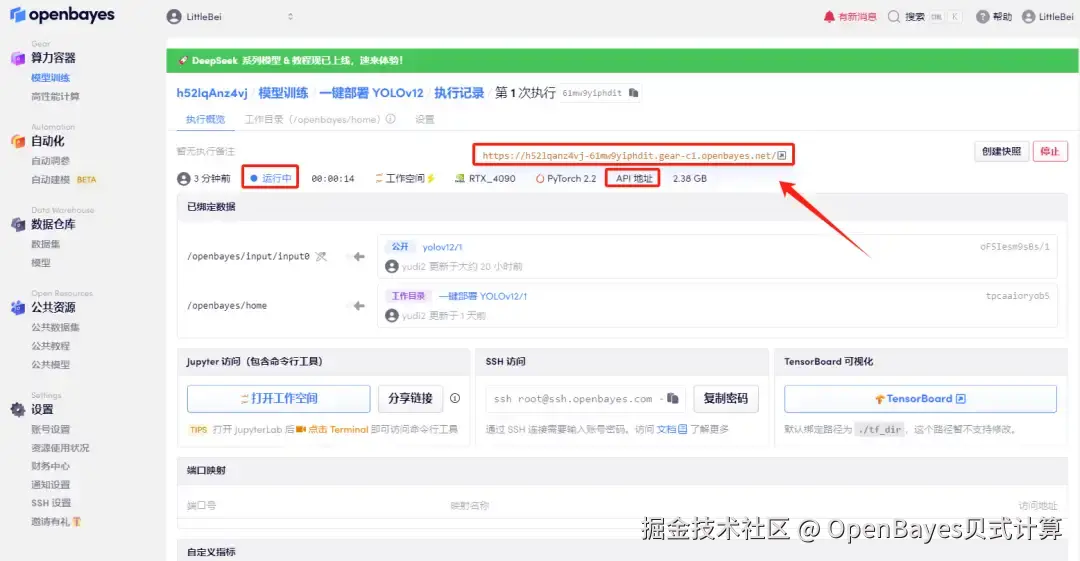
Task: Click the 停止 button
Action: (1050, 152)
